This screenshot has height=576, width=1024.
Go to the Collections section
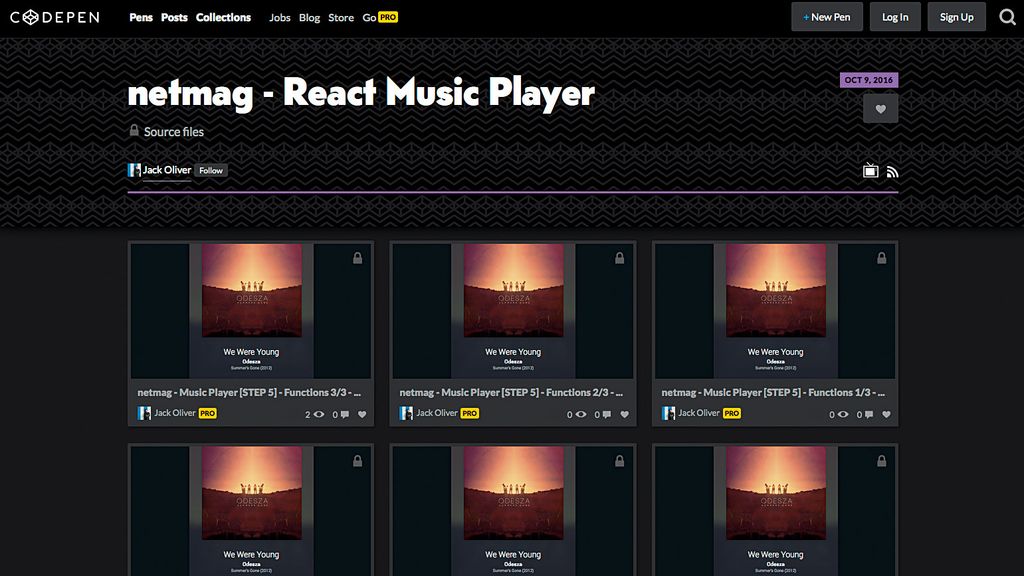pyautogui.click(x=223, y=17)
